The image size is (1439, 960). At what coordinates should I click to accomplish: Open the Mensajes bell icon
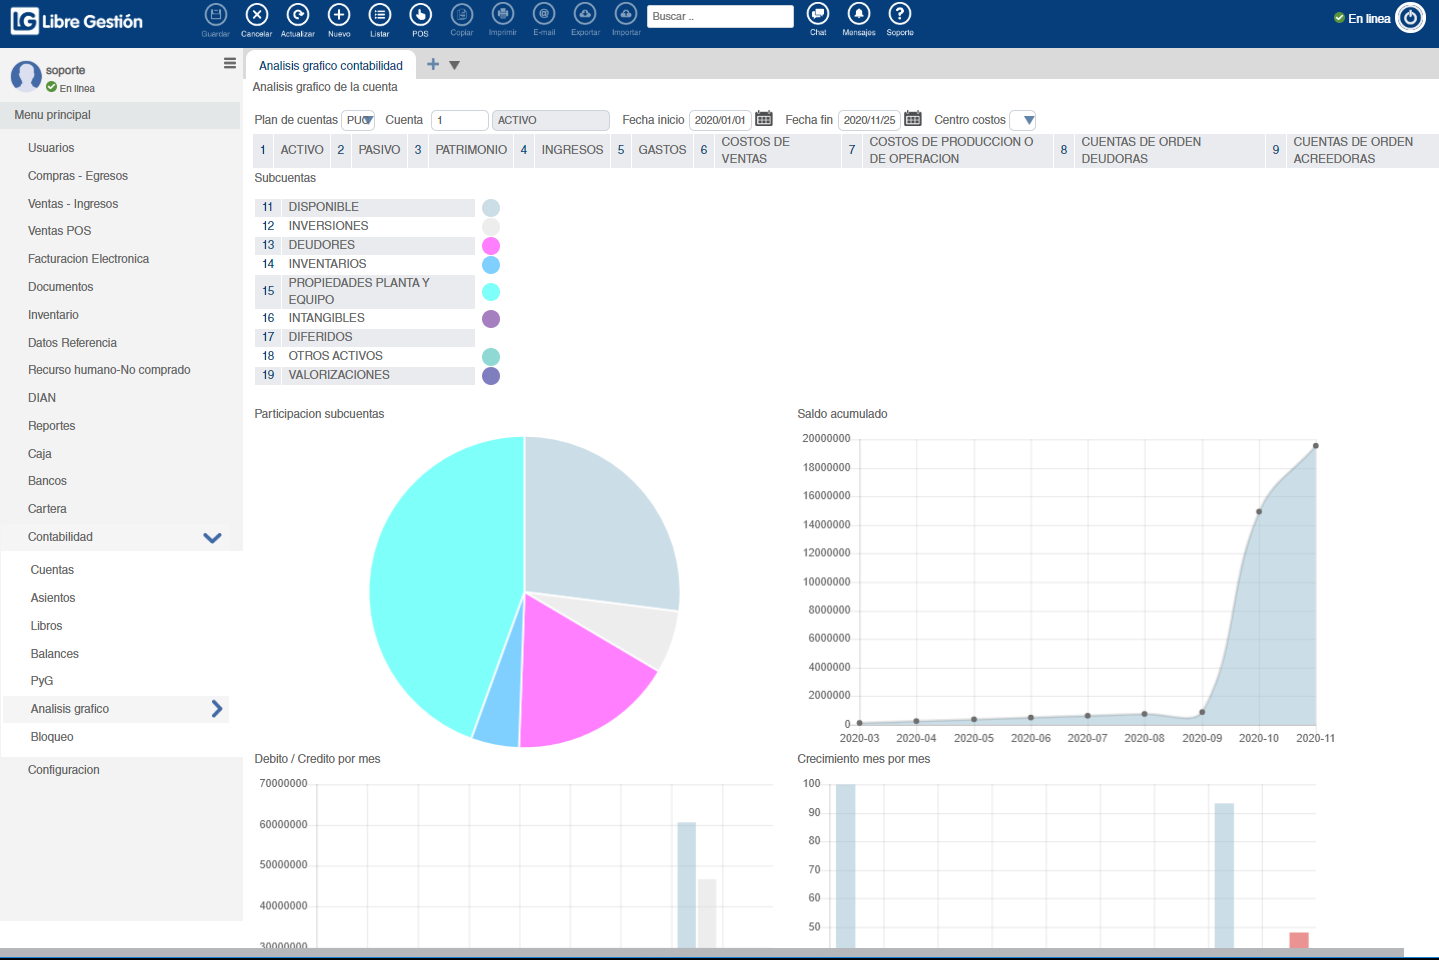point(859,14)
